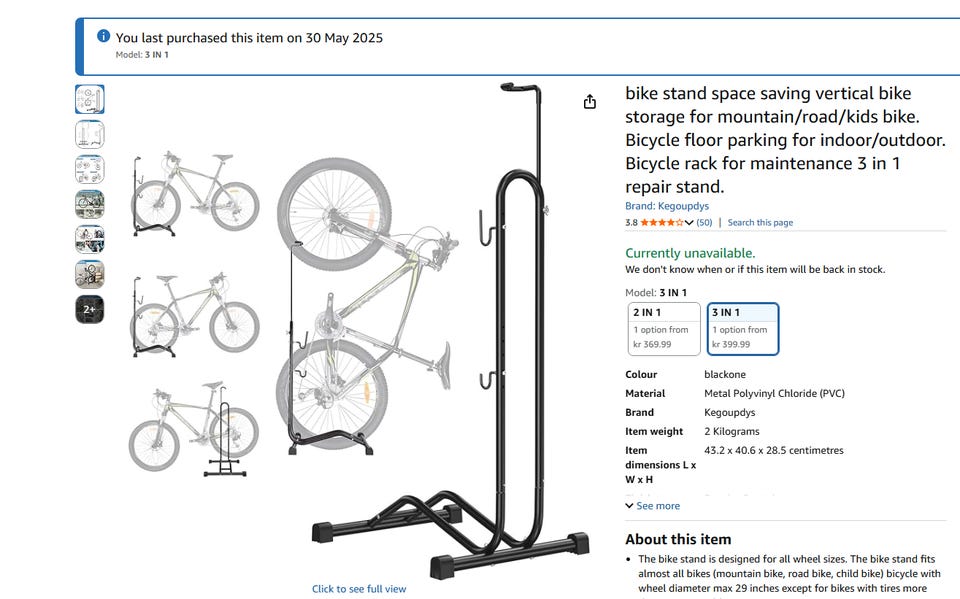Select the second product thumbnail
960x599 pixels.
click(x=90, y=134)
